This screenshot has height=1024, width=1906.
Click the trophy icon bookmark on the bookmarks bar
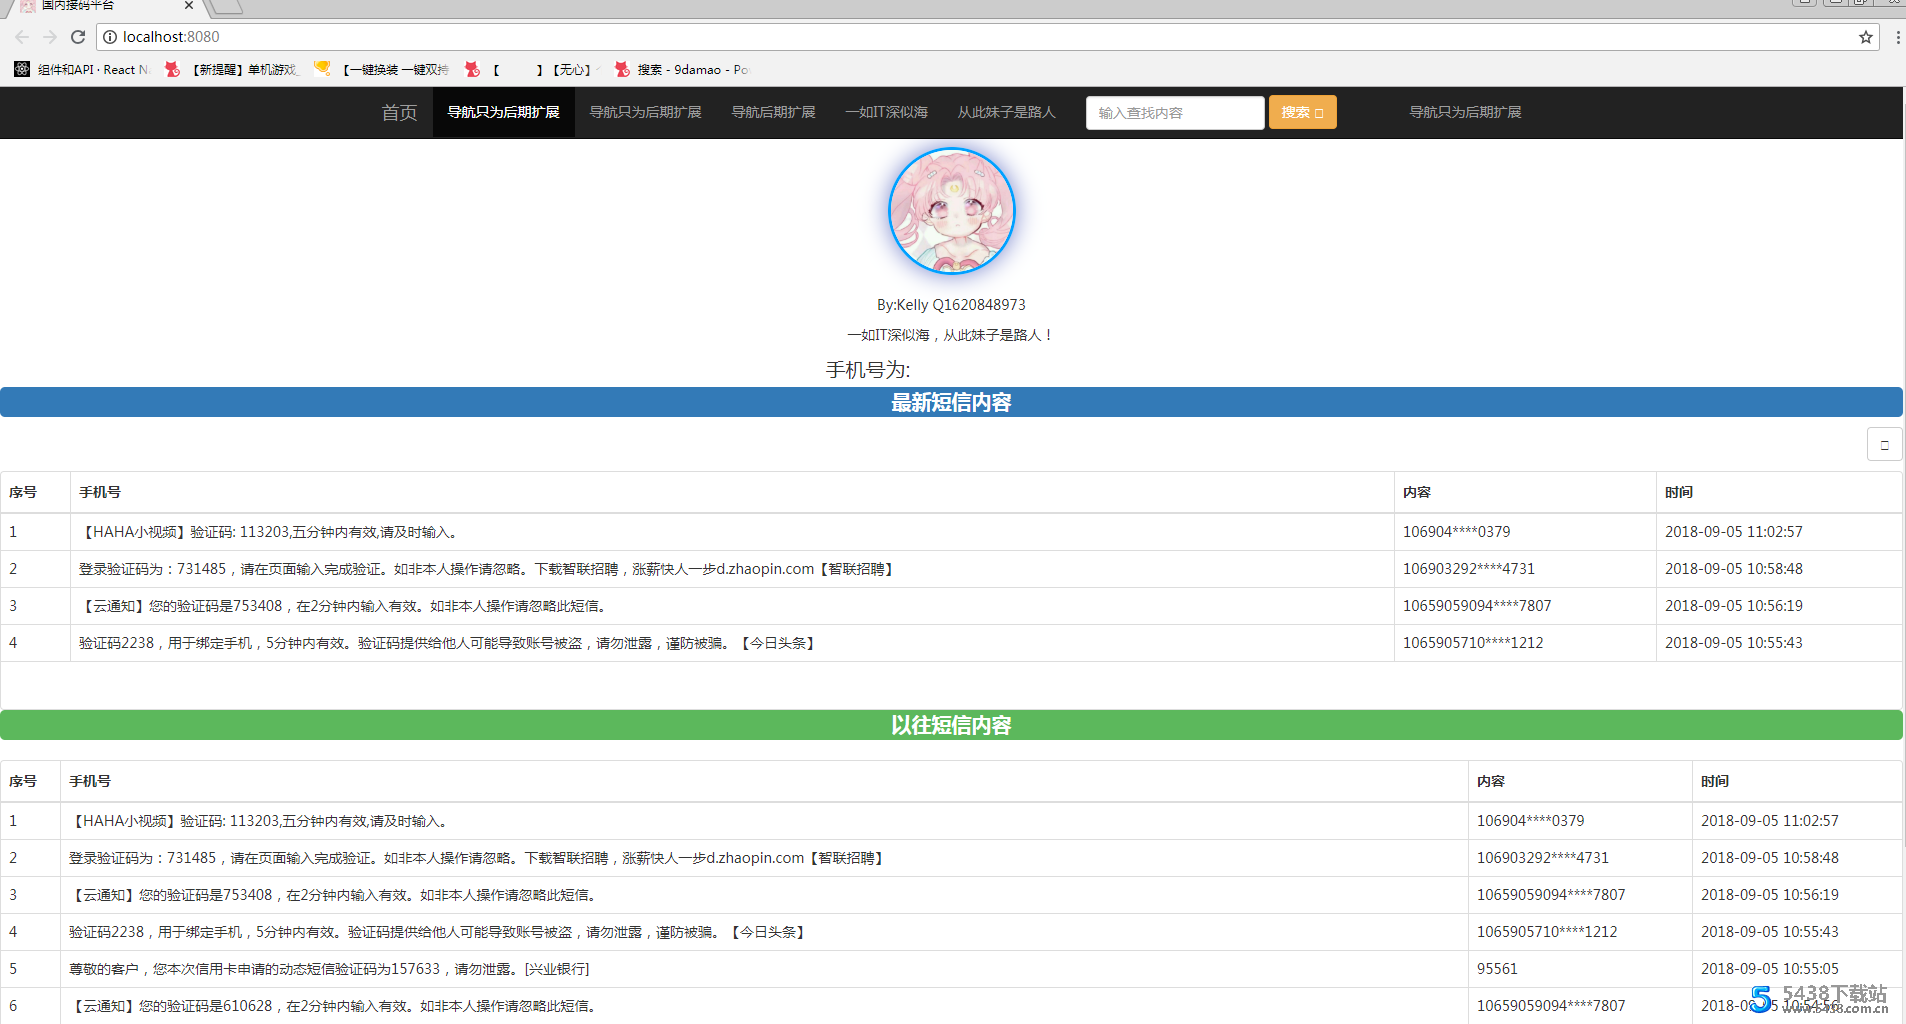coord(322,69)
